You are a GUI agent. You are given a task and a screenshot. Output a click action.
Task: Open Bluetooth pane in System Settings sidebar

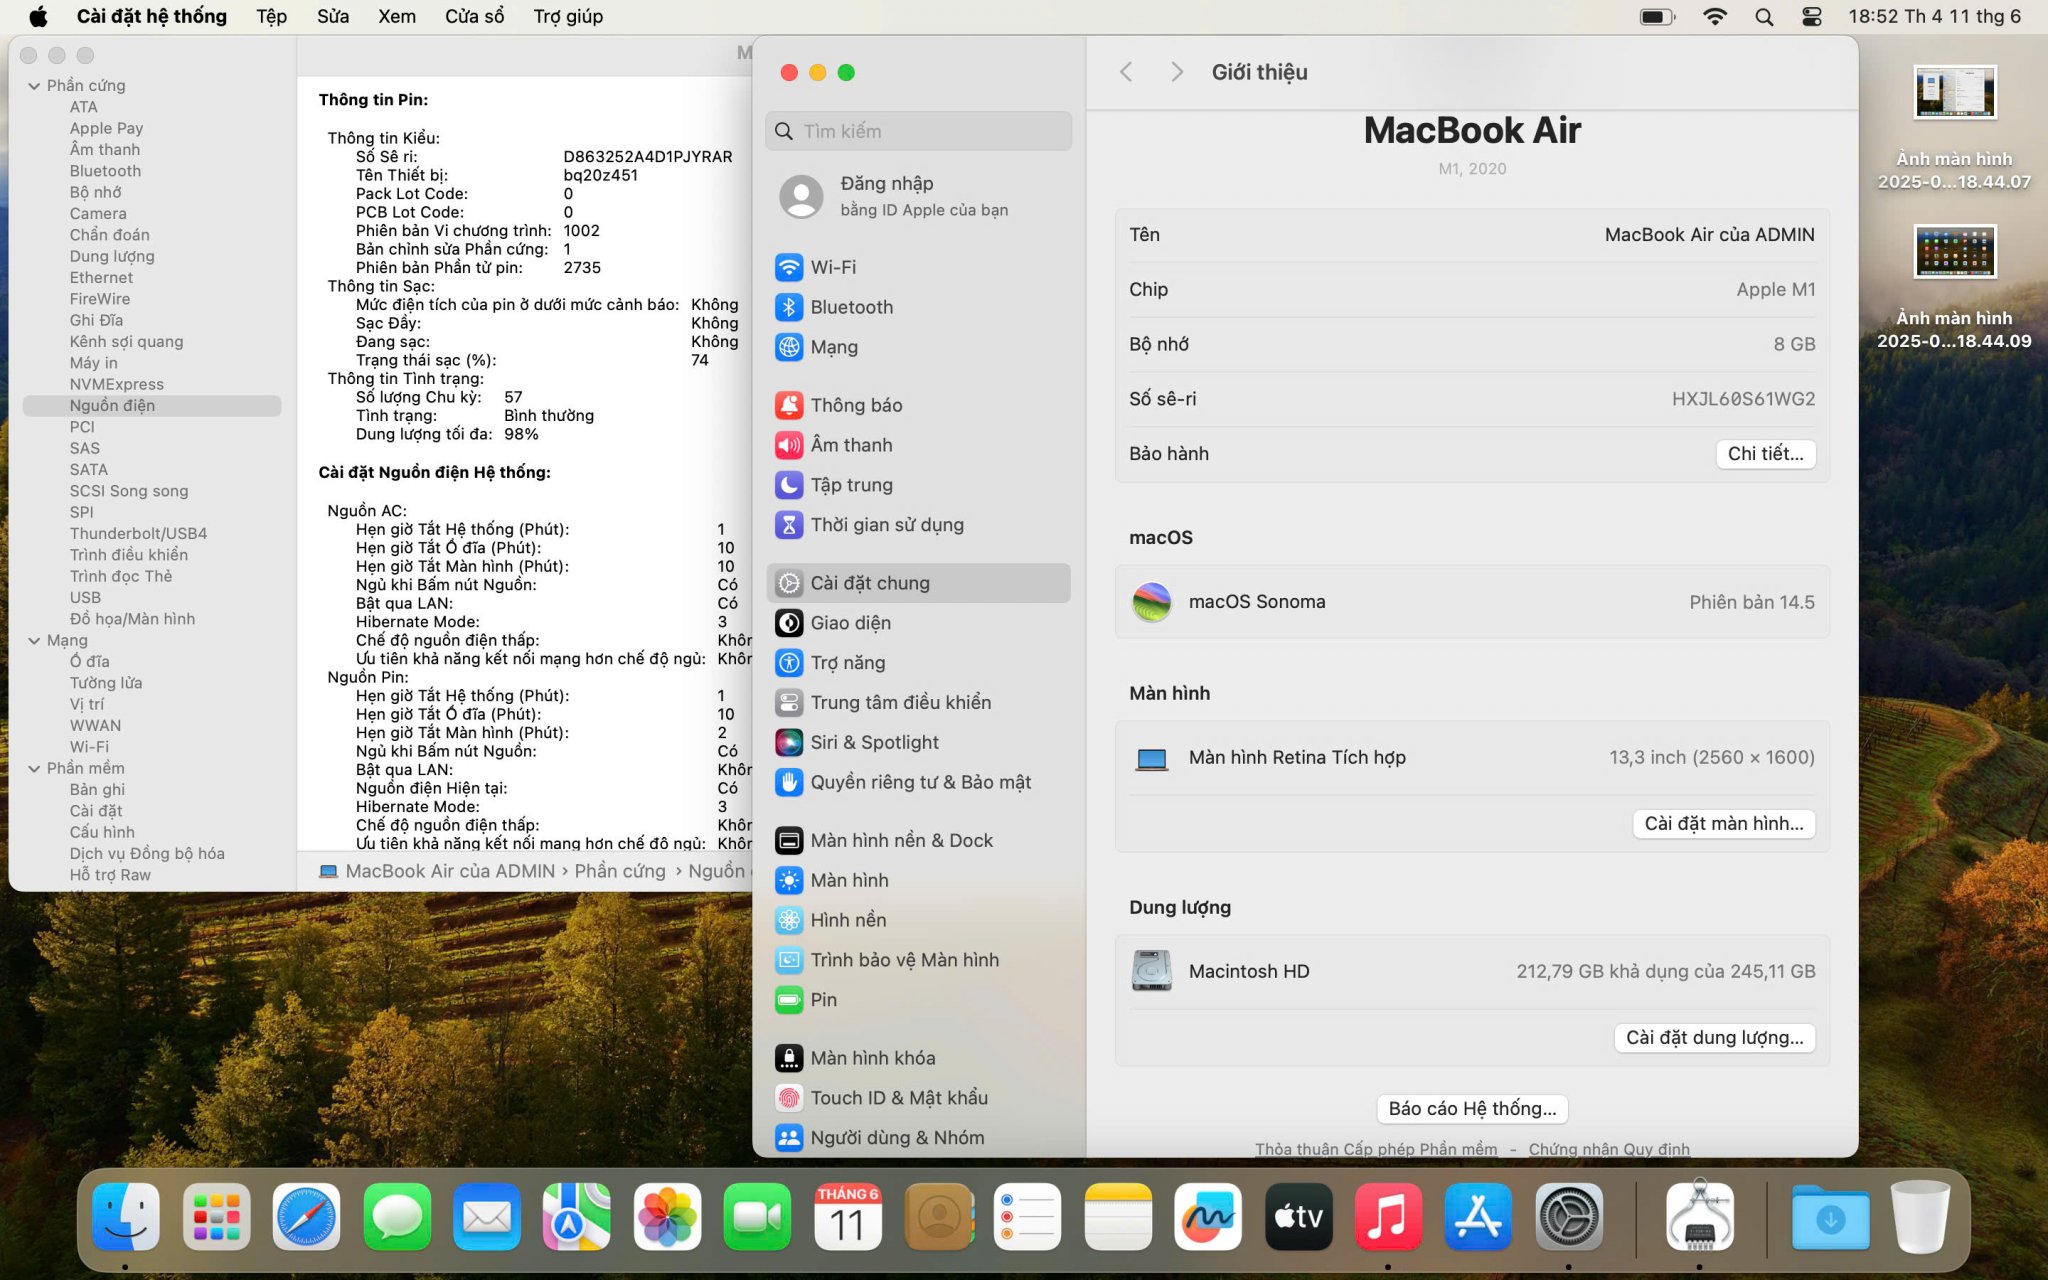pos(918,307)
